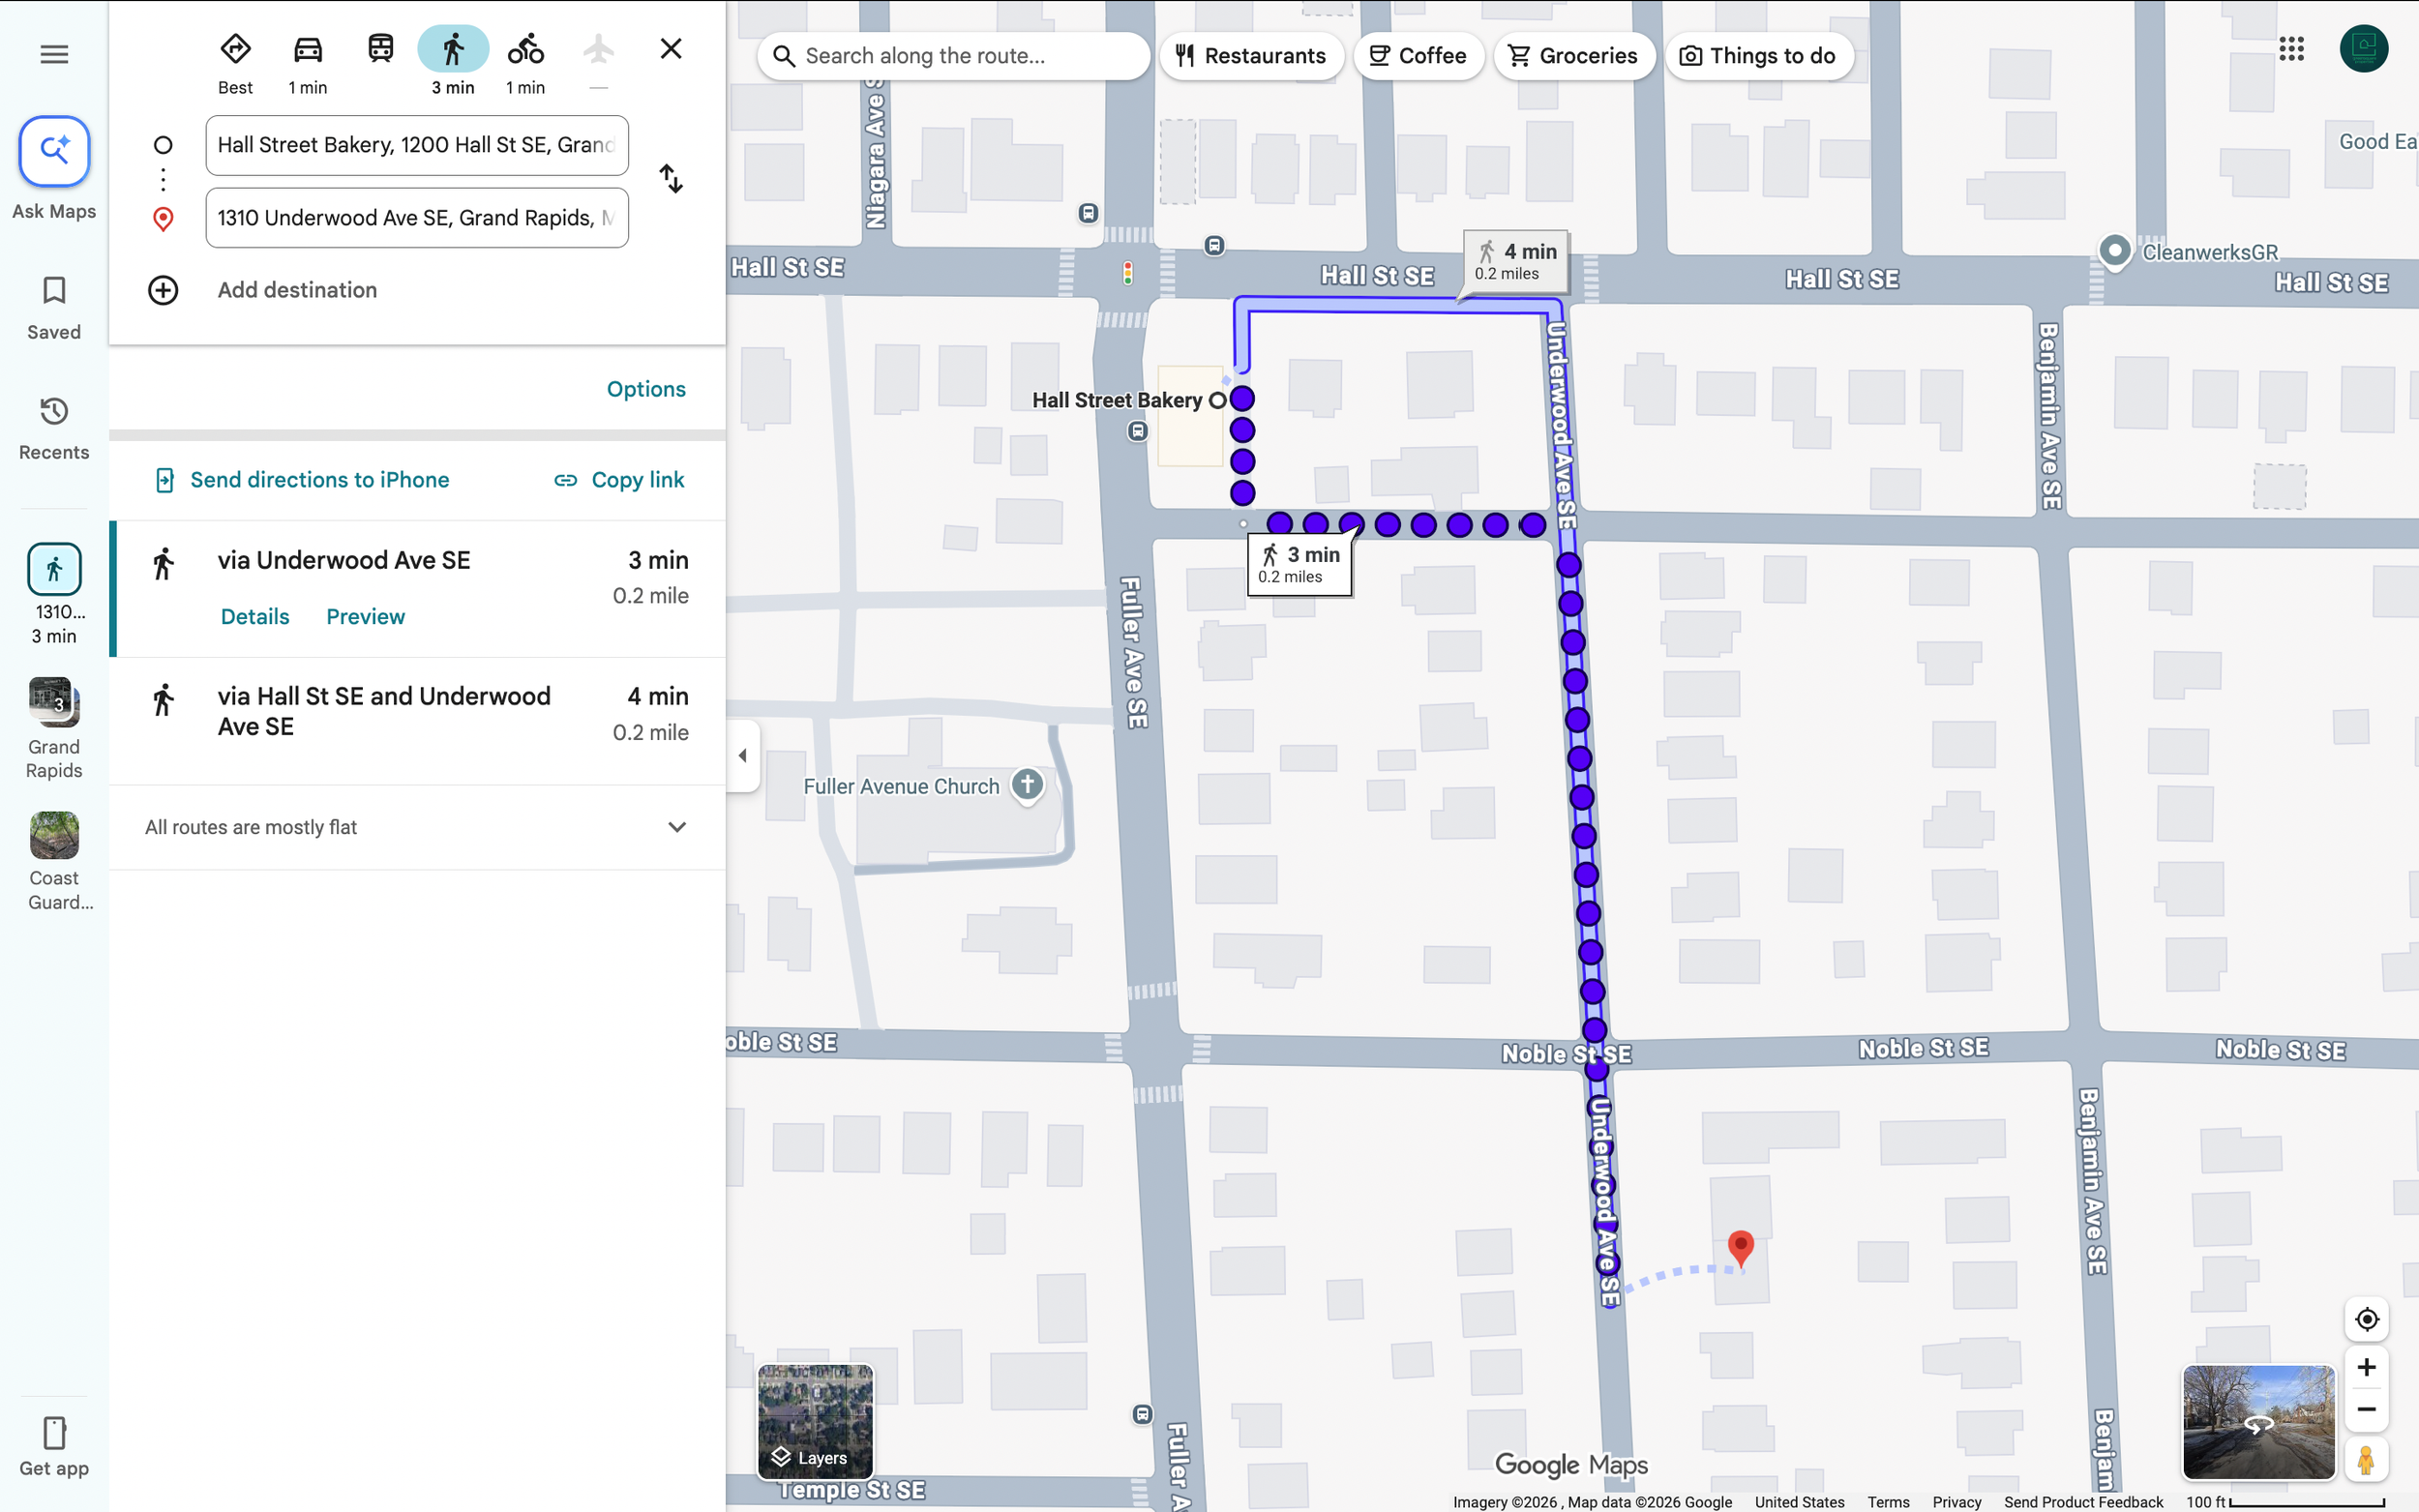Open Recents history

[x=54, y=429]
